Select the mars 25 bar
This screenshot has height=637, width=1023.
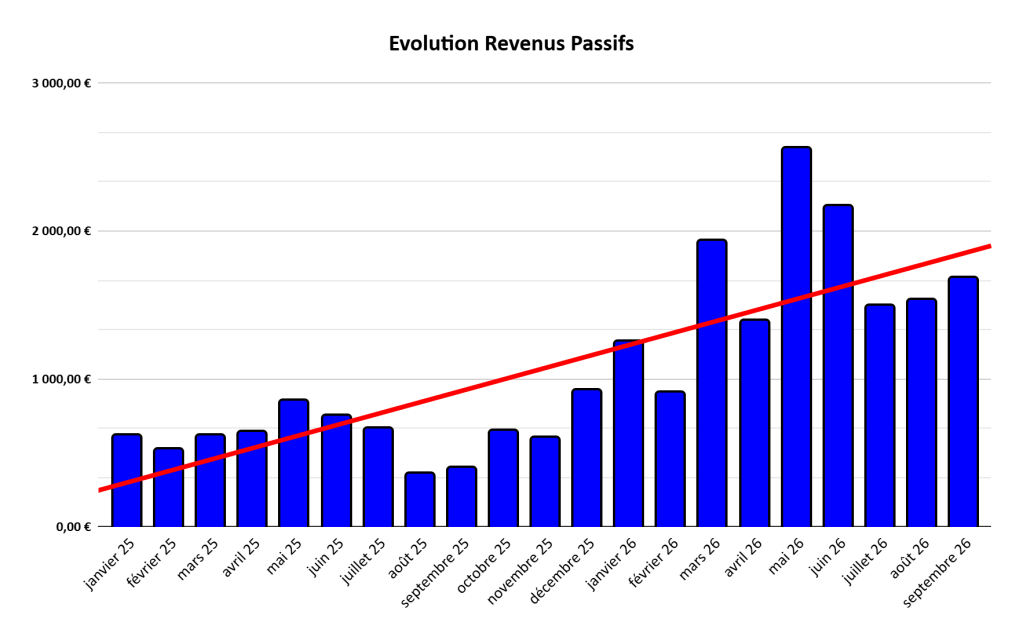point(210,480)
